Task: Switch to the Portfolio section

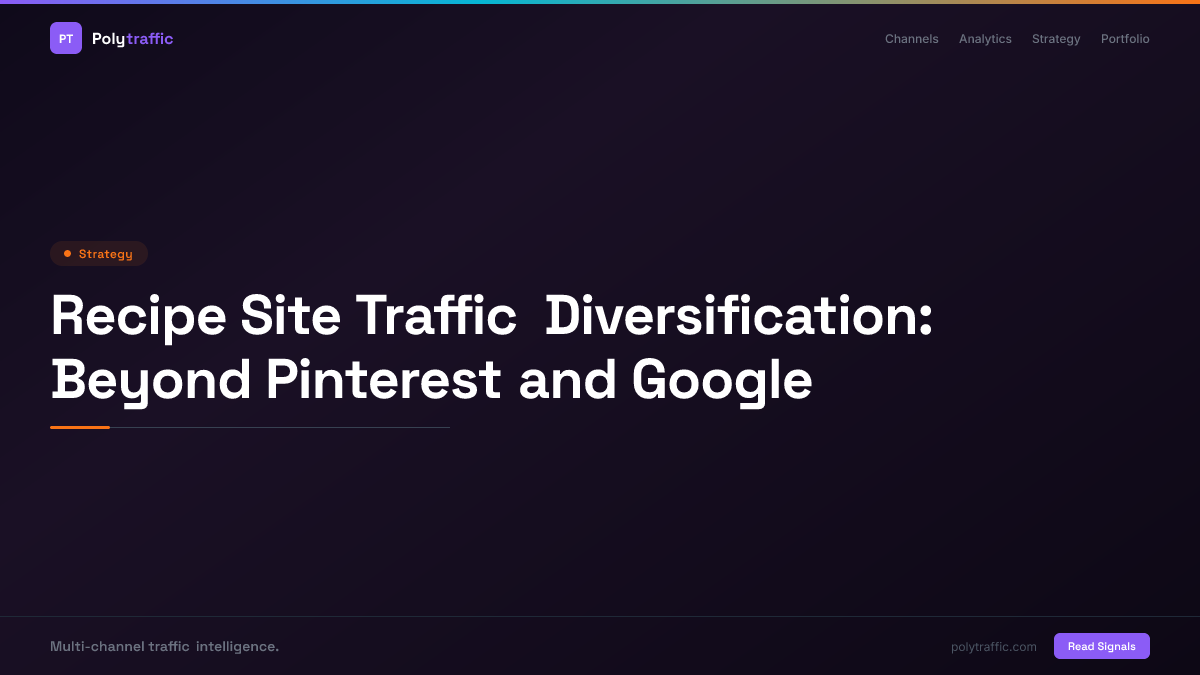Action: (1125, 39)
